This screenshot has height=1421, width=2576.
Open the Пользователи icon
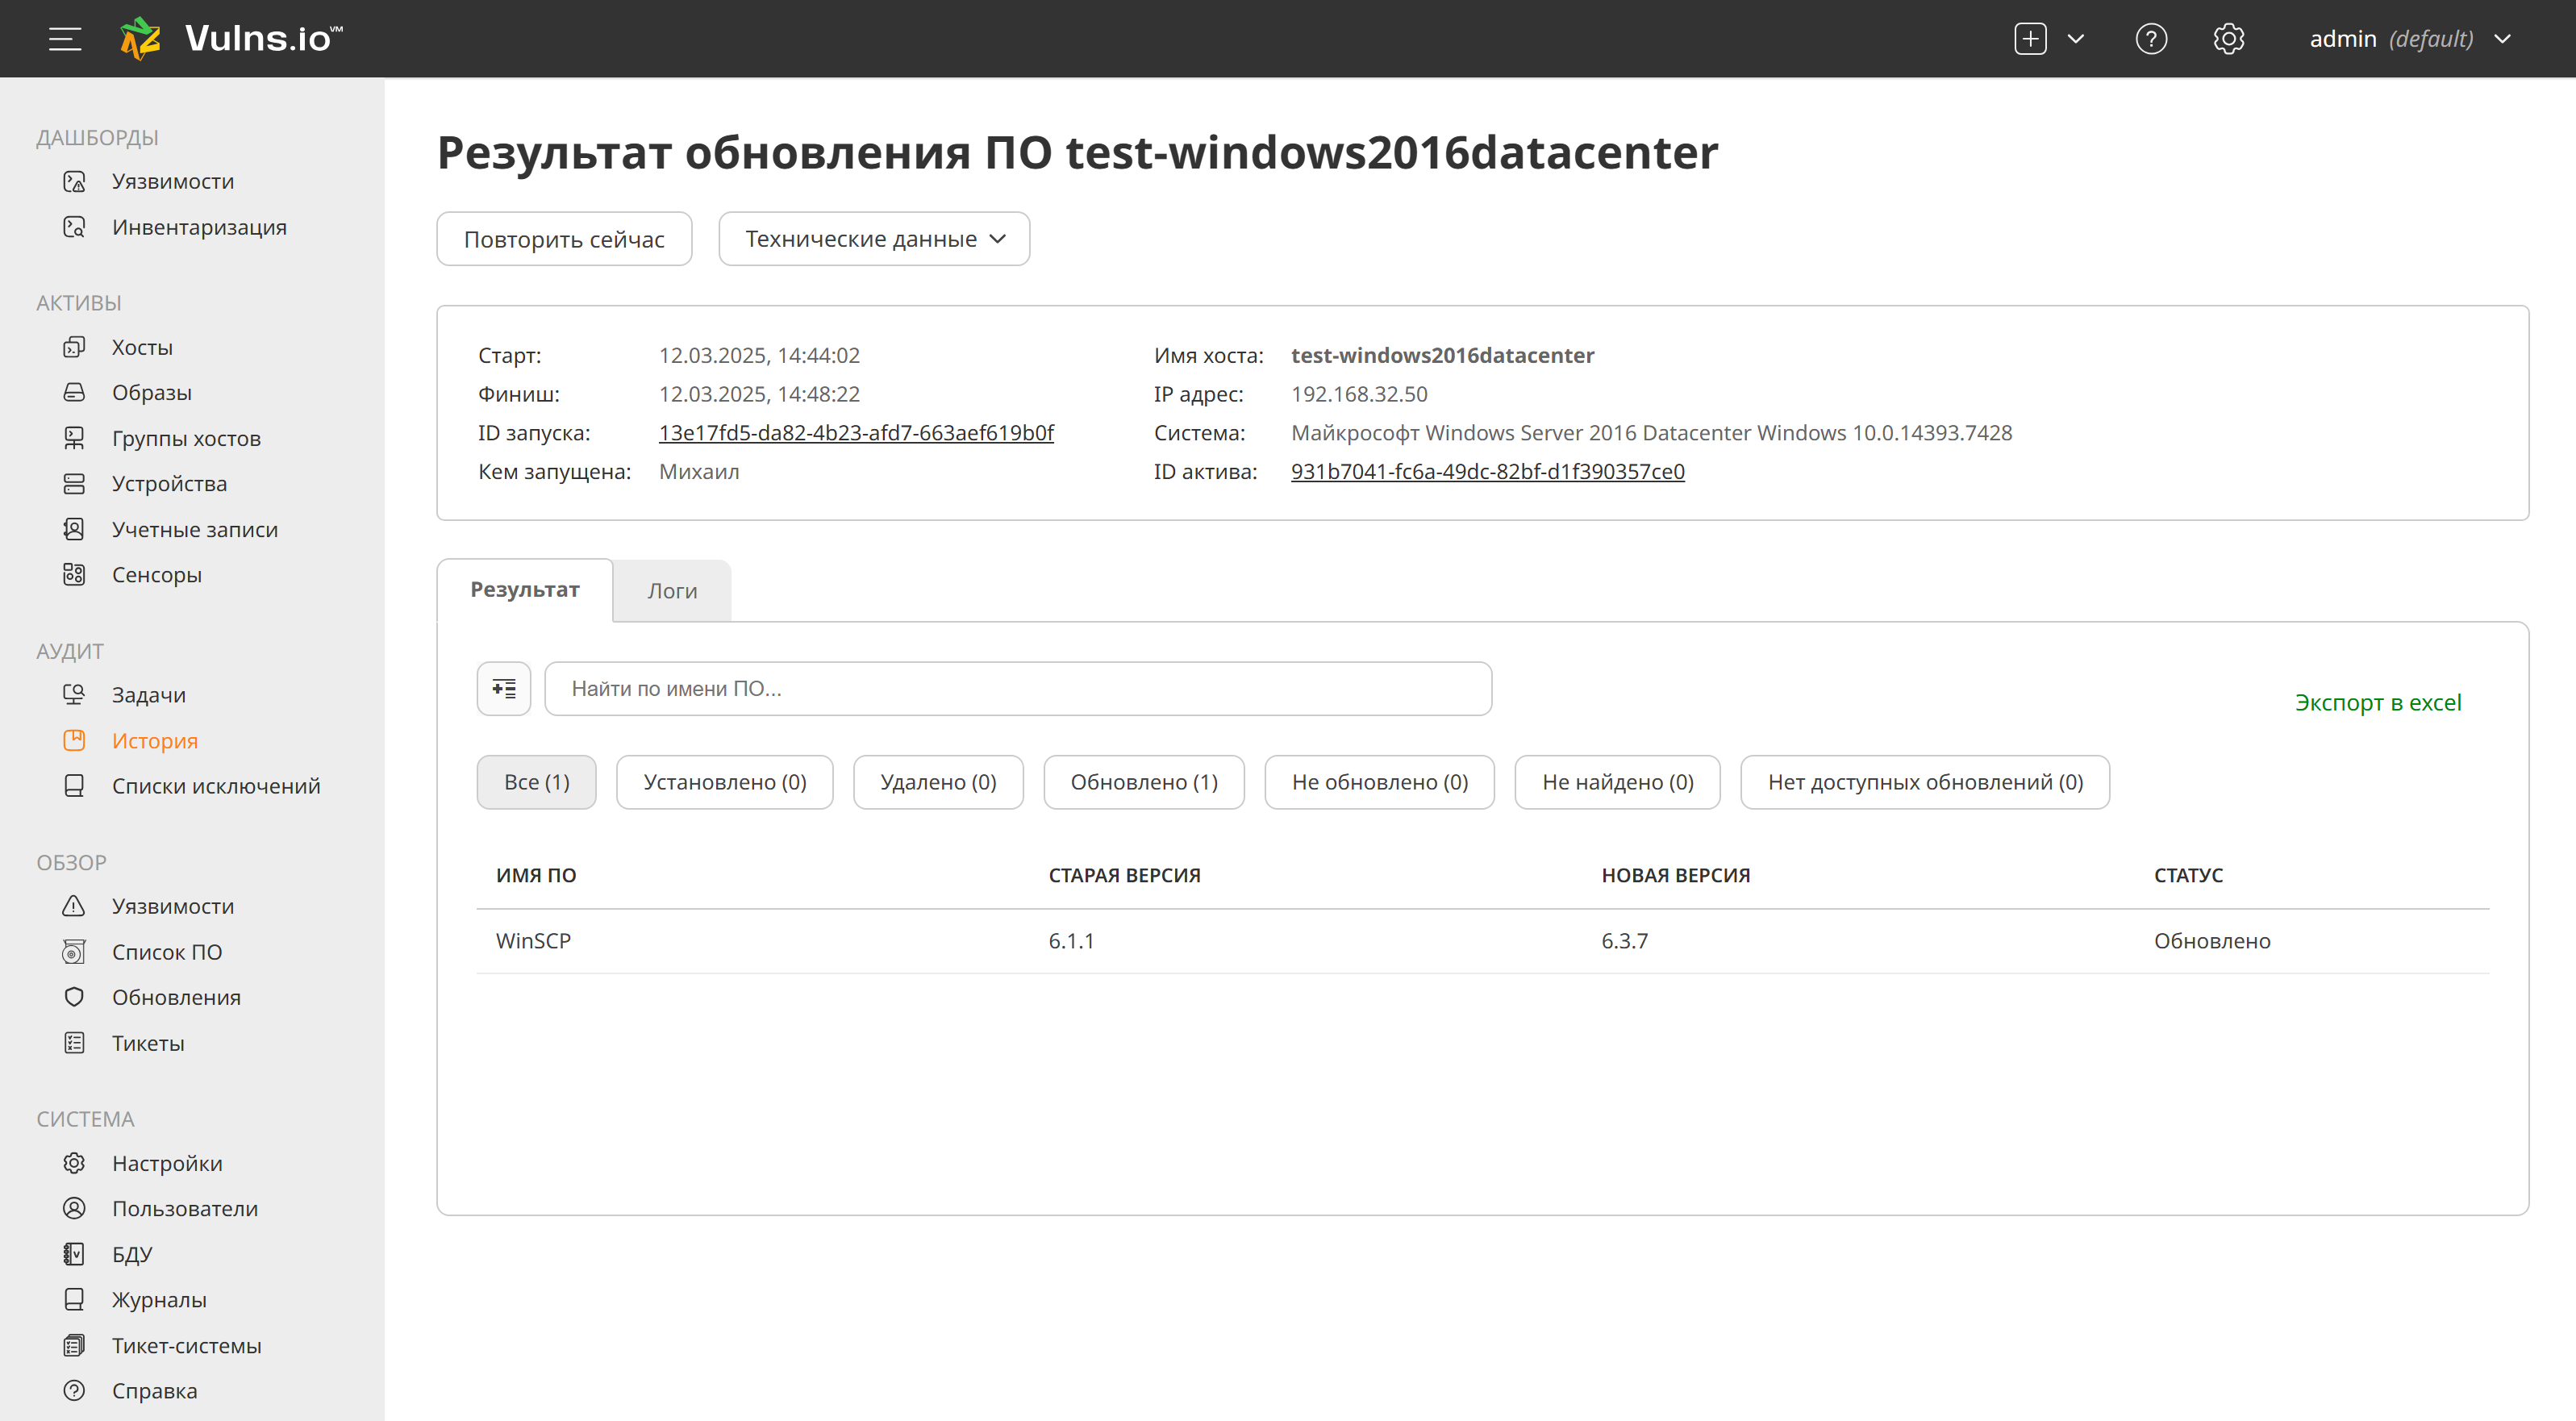[74, 1208]
